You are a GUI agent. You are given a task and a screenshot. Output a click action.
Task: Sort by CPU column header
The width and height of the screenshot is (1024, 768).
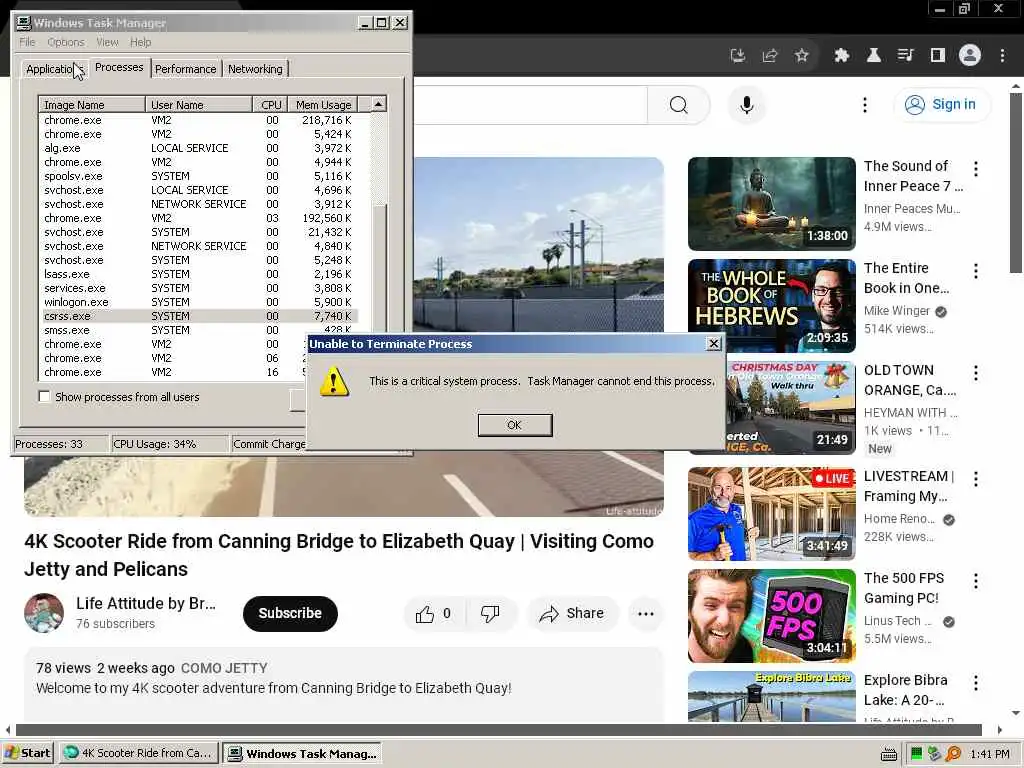(x=270, y=104)
